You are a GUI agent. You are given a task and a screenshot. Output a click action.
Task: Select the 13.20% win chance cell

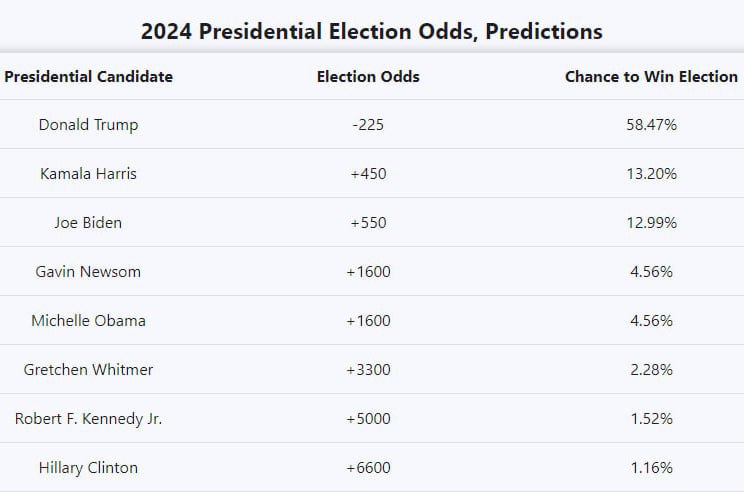tap(649, 174)
